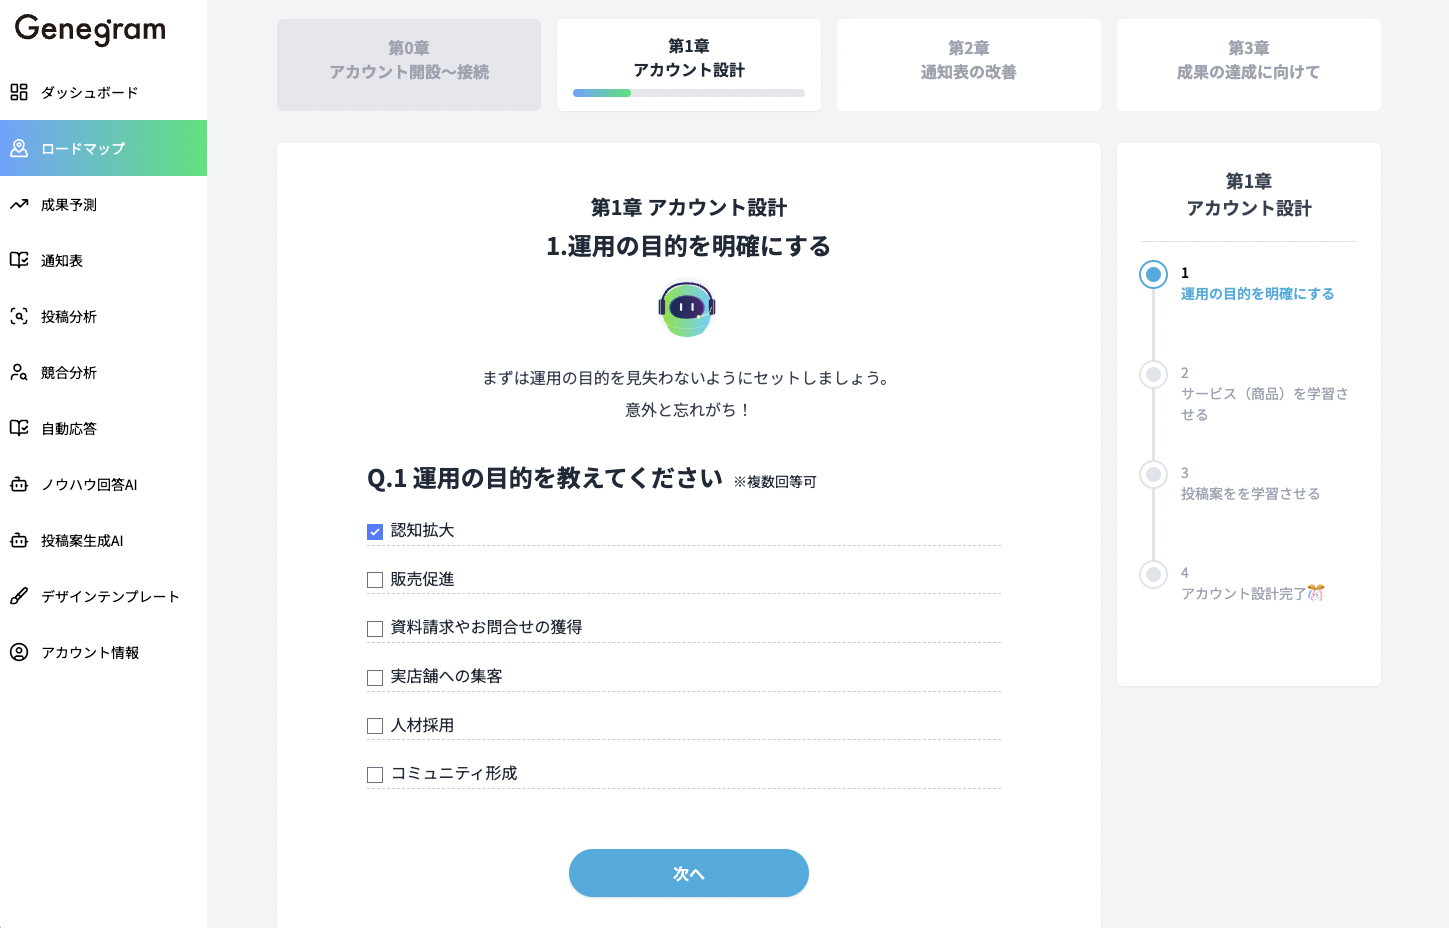Click the dashboard grid icon in sidebar
1449x928 pixels.
[19, 92]
